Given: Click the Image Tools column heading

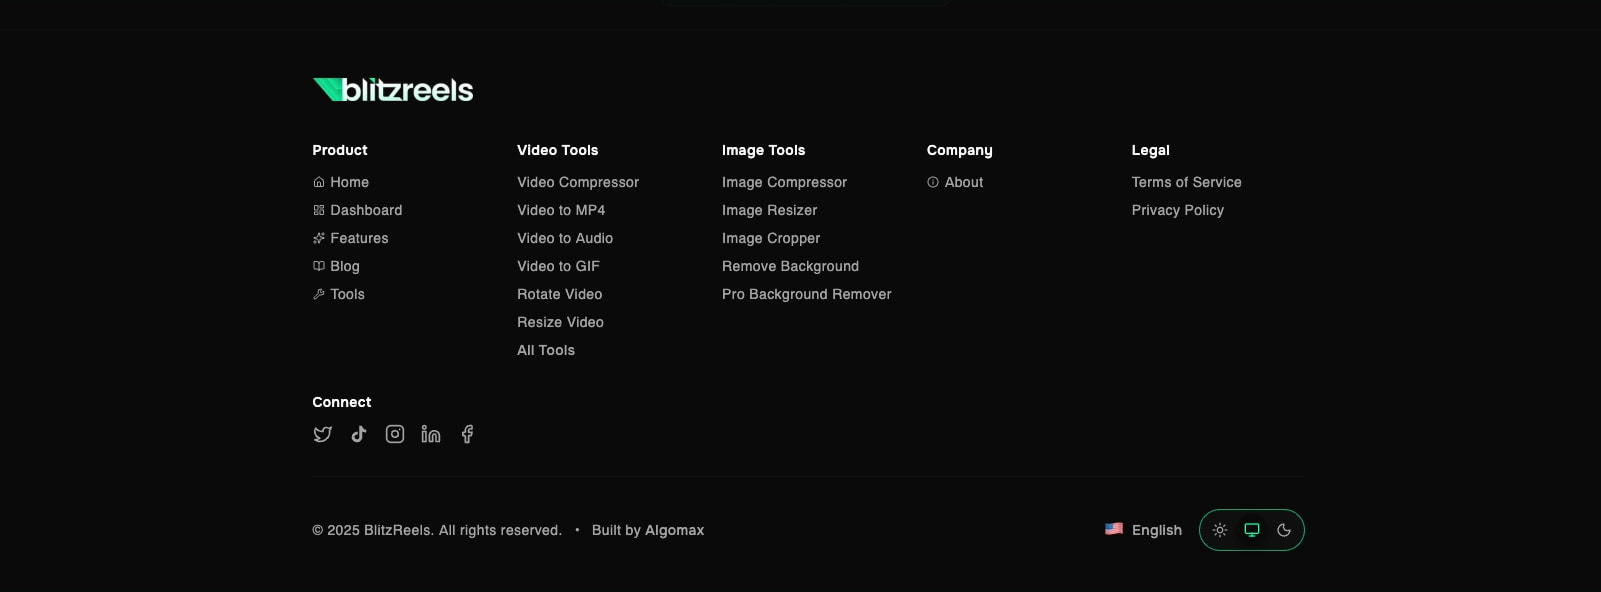Looking at the screenshot, I should [763, 150].
